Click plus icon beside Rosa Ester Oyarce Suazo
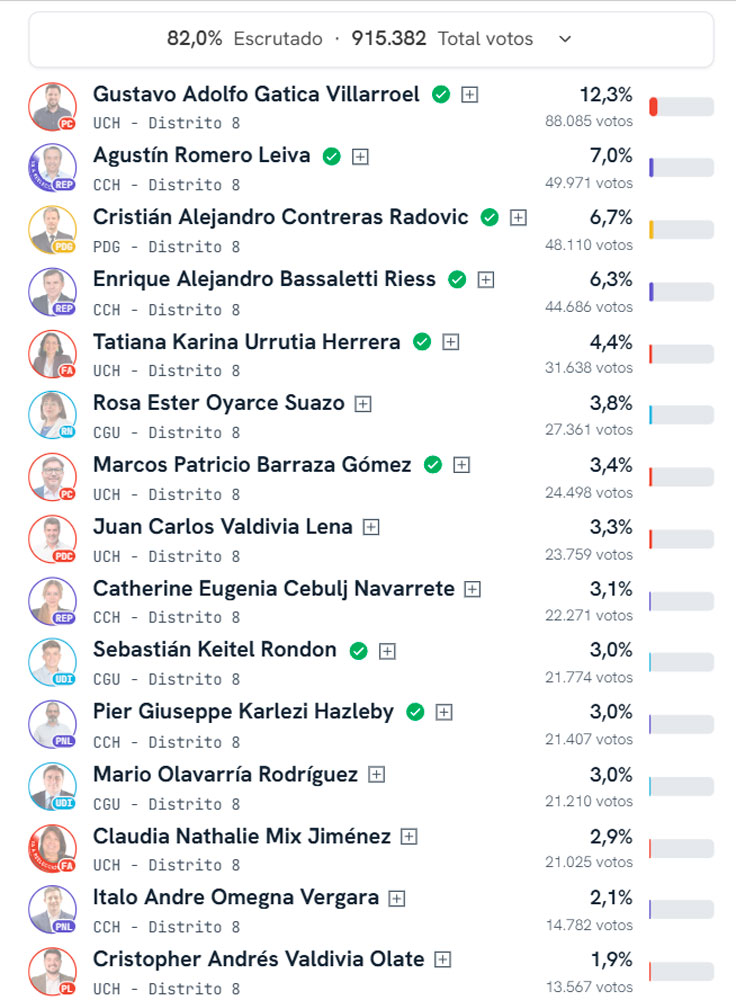The width and height of the screenshot is (736, 1000). pyautogui.click(x=363, y=404)
